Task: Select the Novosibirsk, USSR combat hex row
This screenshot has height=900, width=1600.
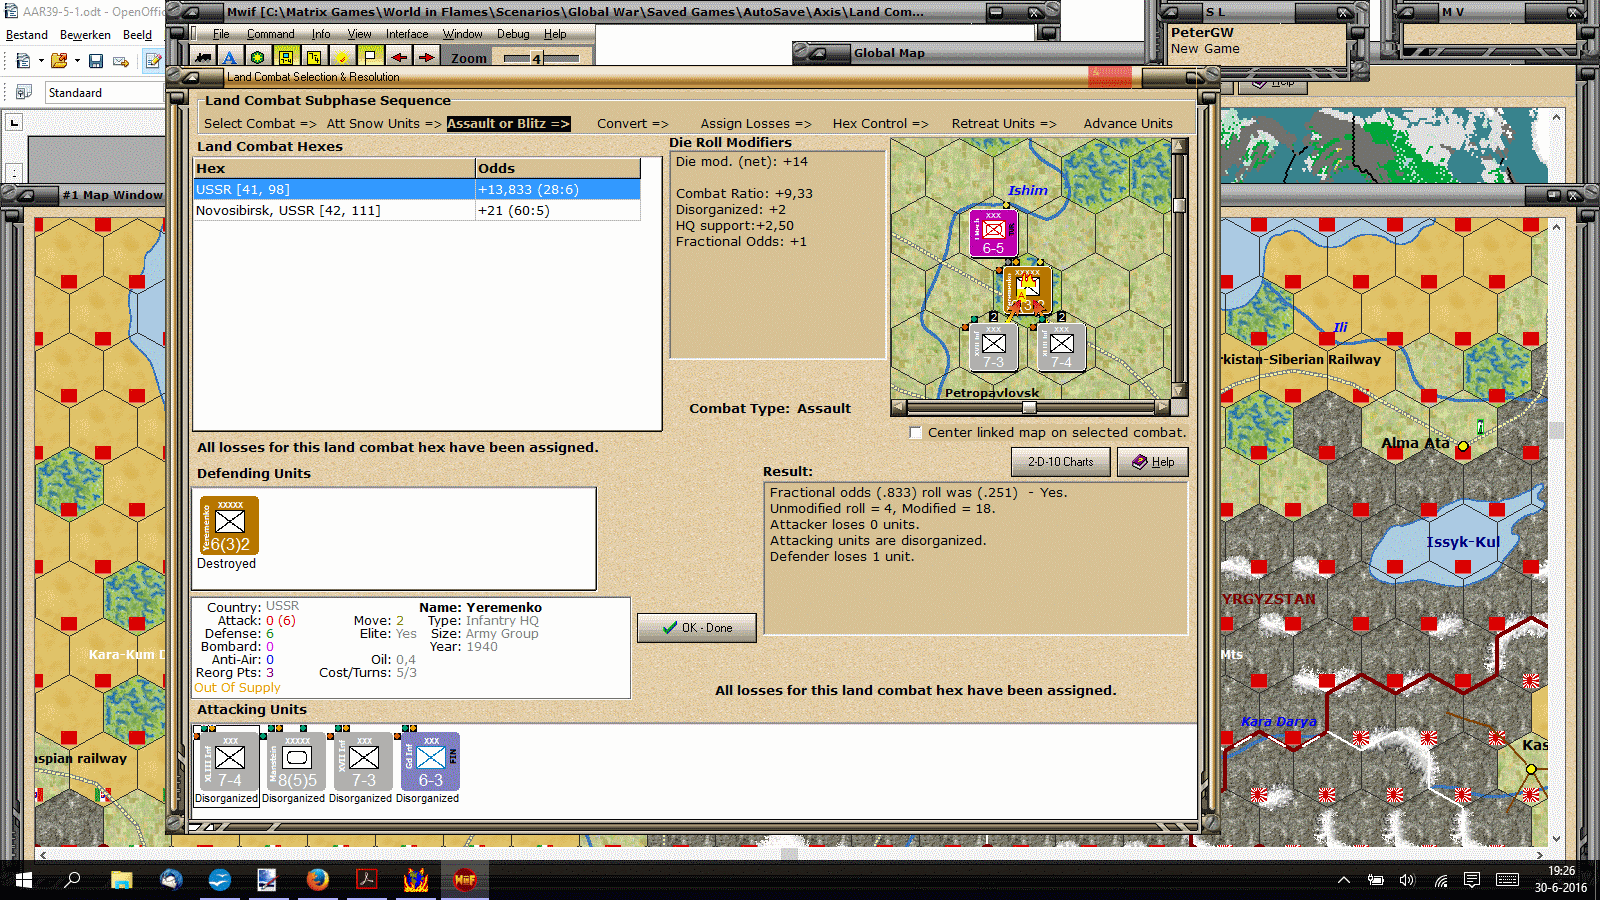Action: (x=417, y=211)
